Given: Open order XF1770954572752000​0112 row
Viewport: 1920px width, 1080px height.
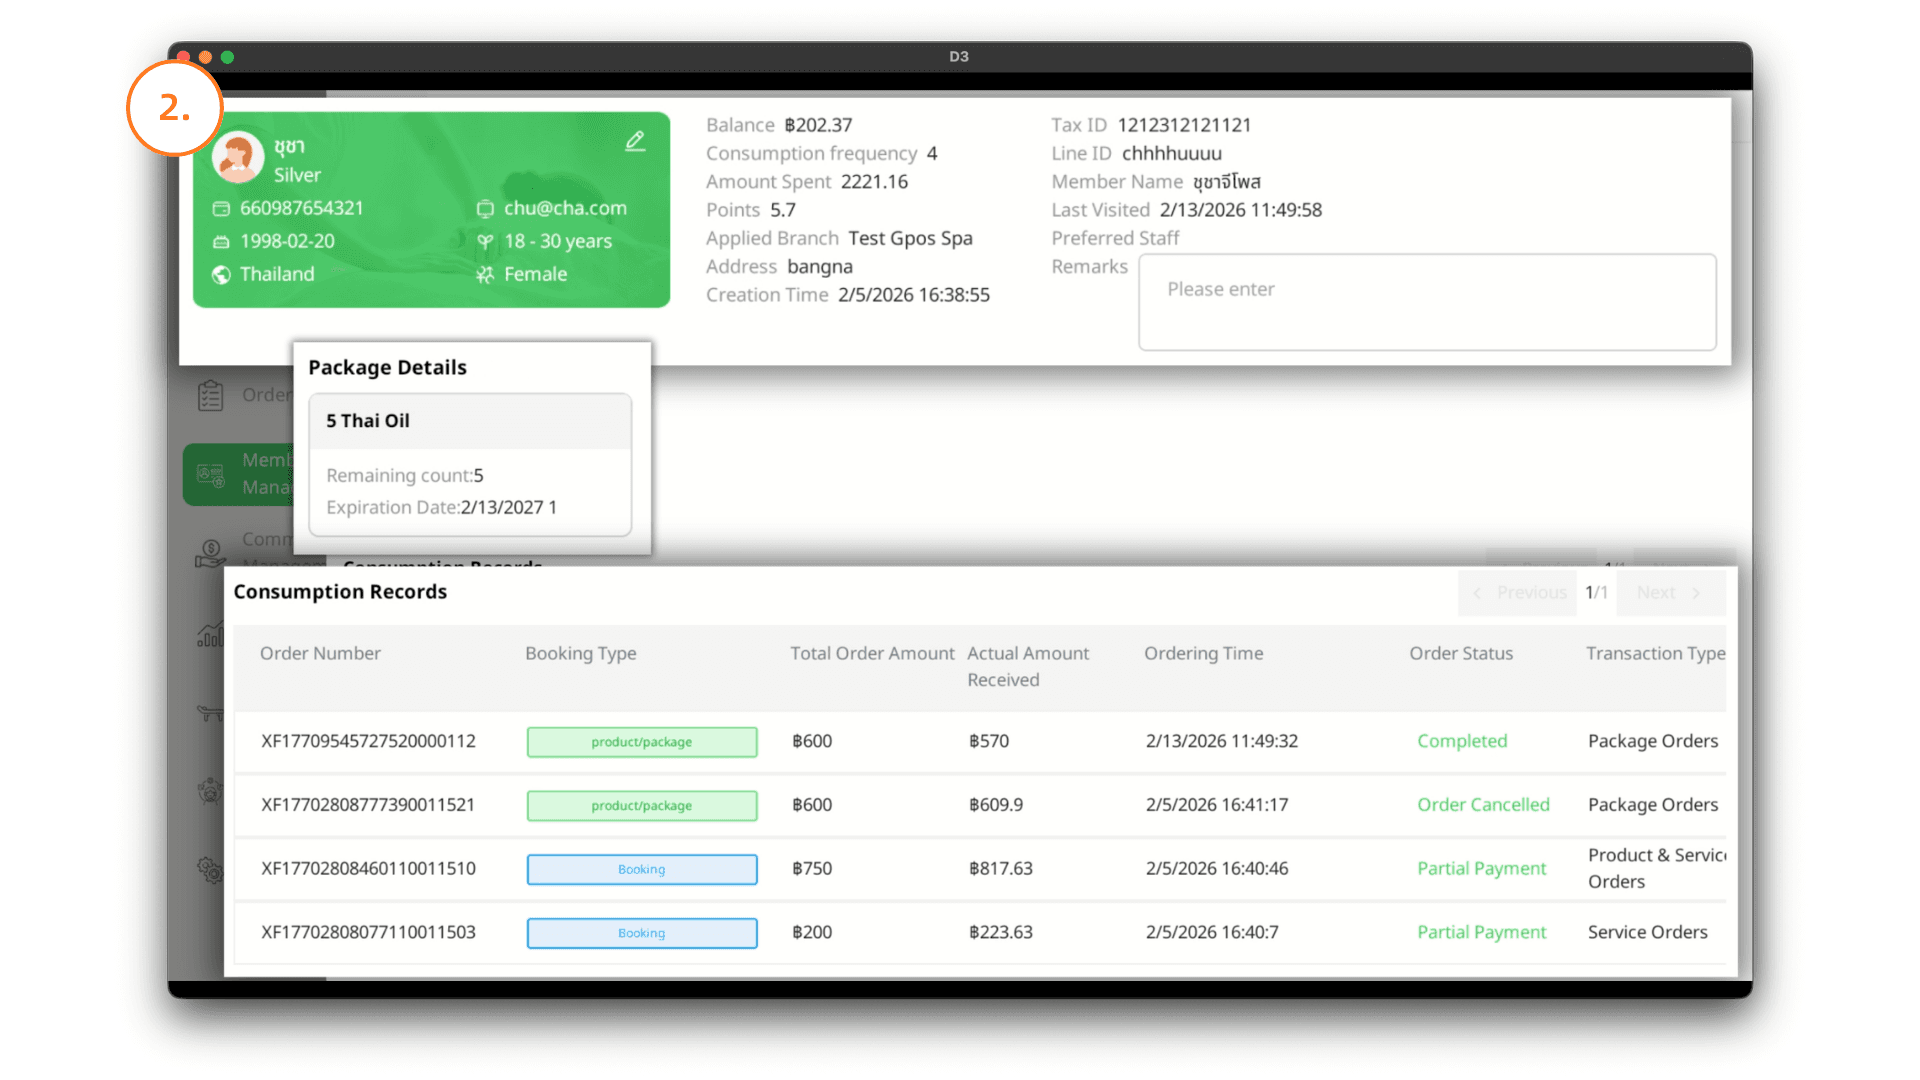Looking at the screenshot, I should [x=368, y=741].
